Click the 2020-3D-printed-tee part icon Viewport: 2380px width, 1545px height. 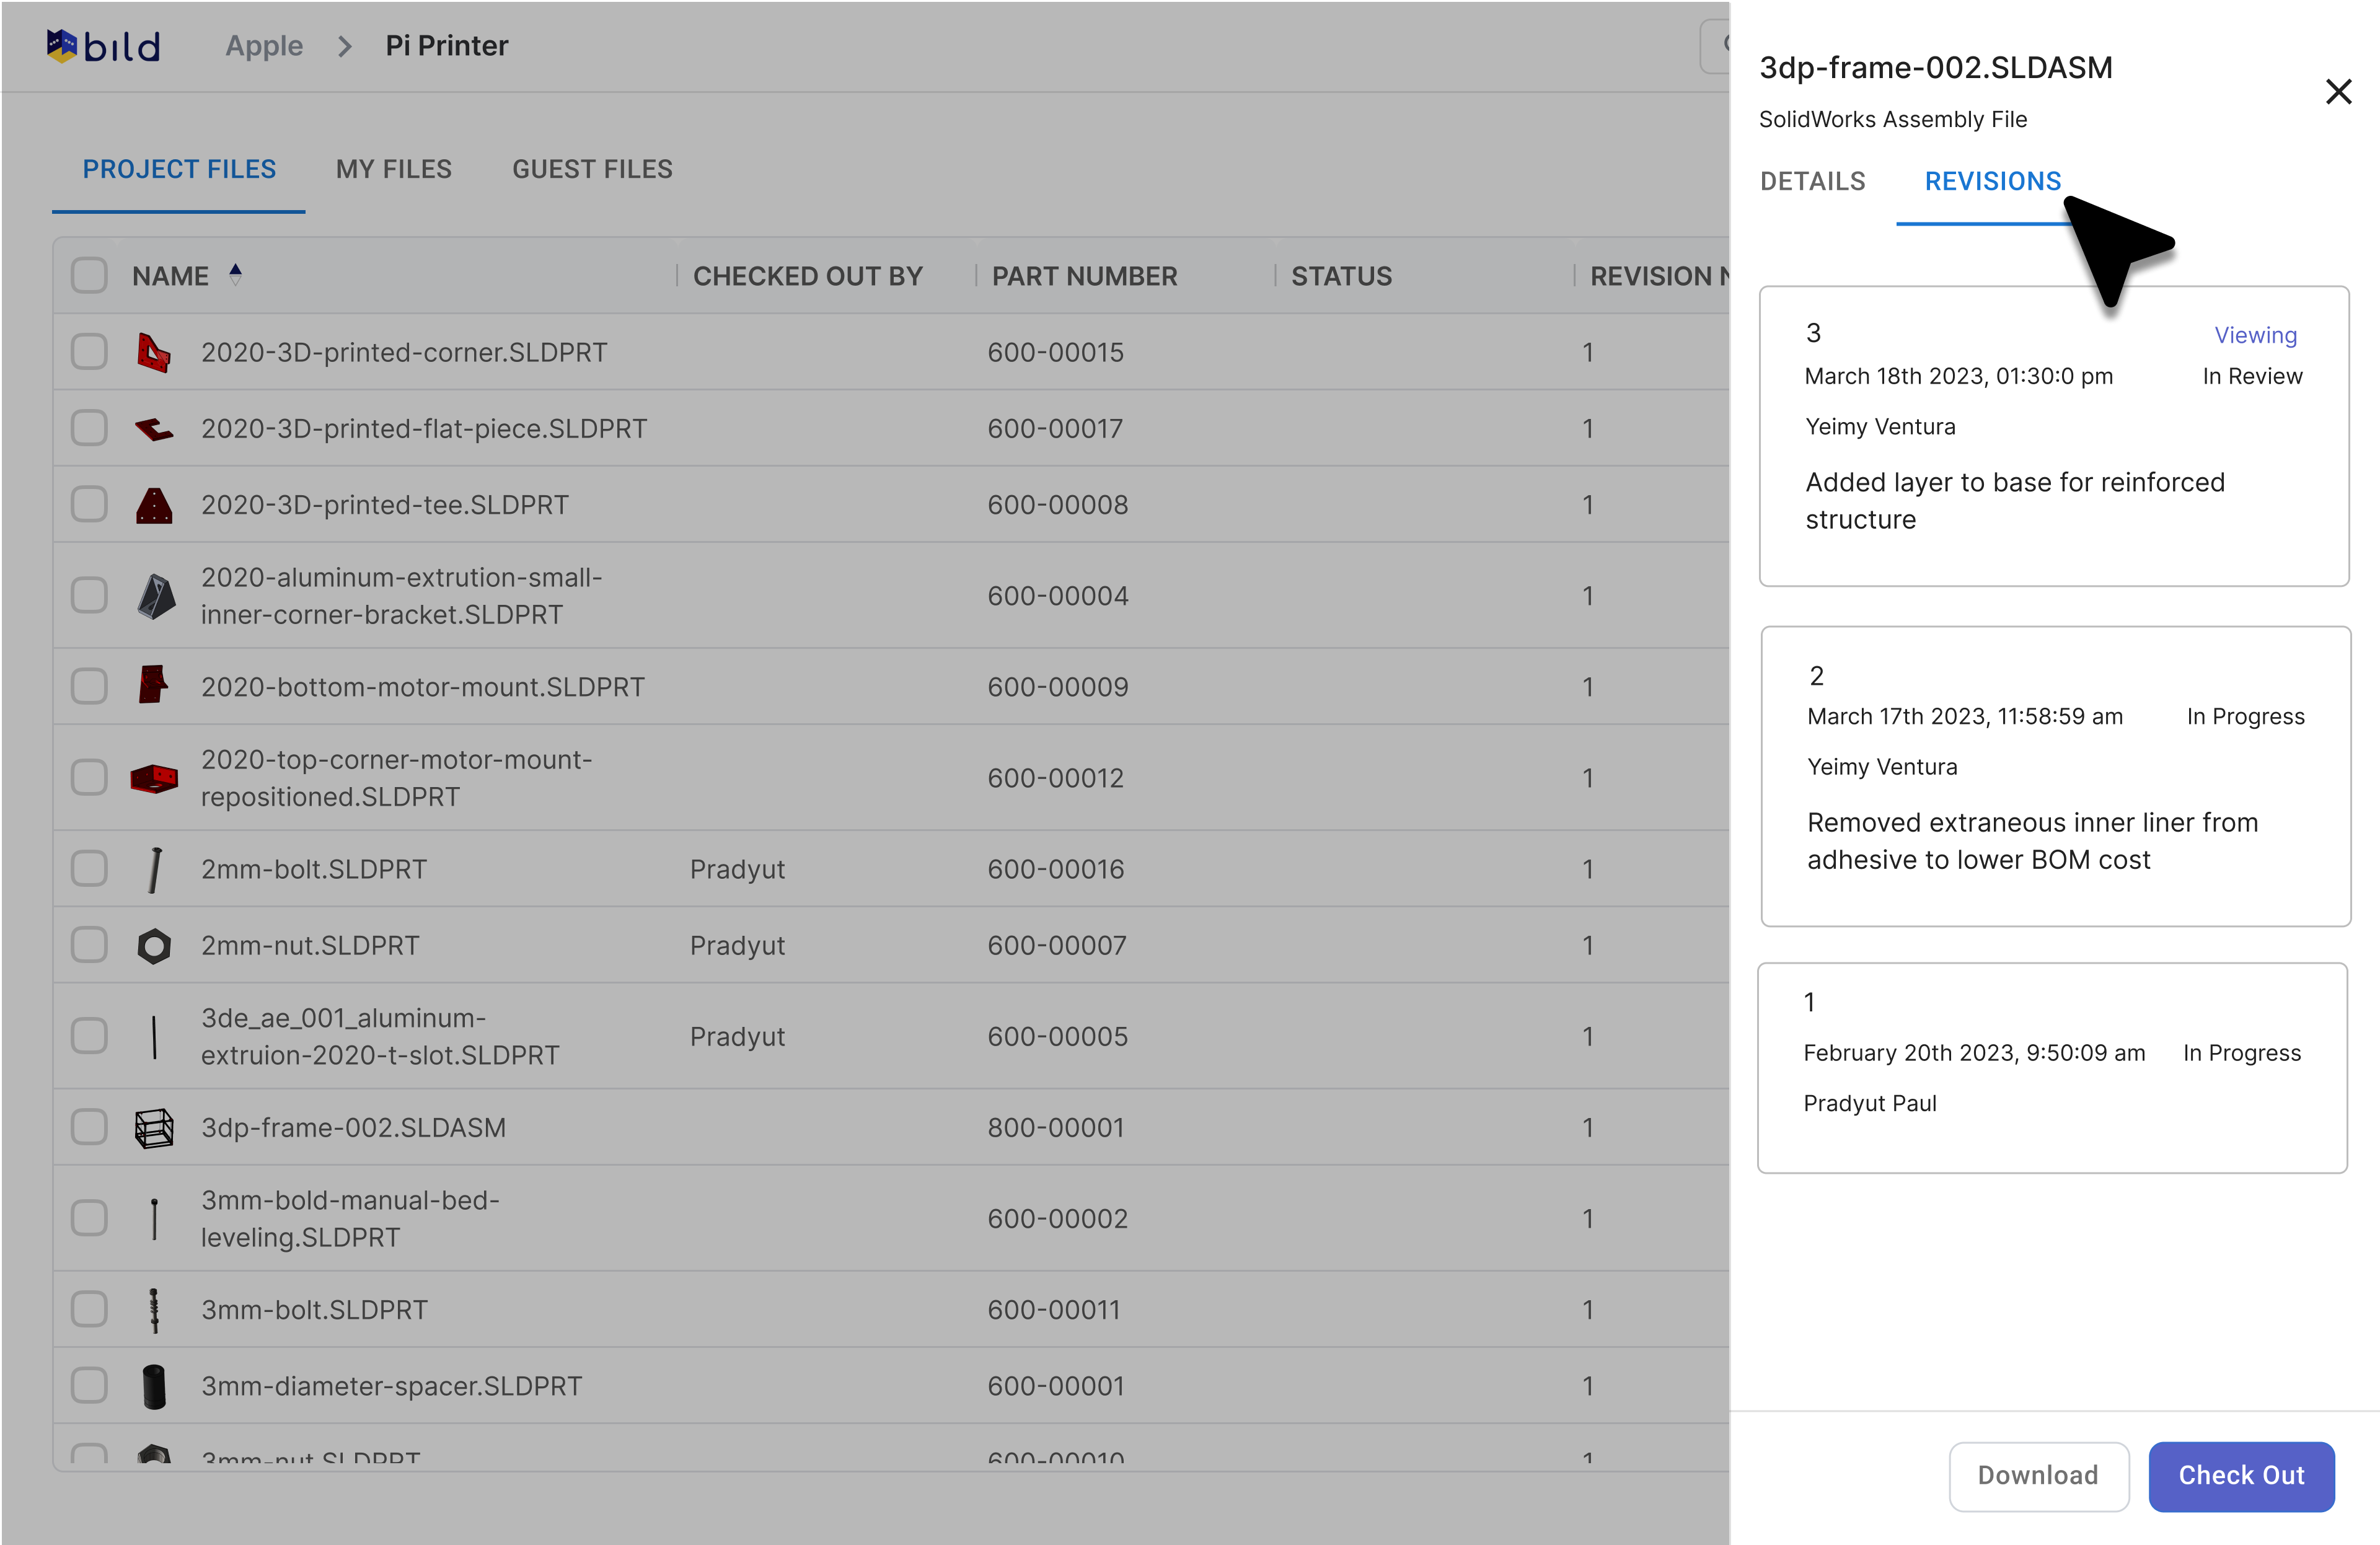153,505
